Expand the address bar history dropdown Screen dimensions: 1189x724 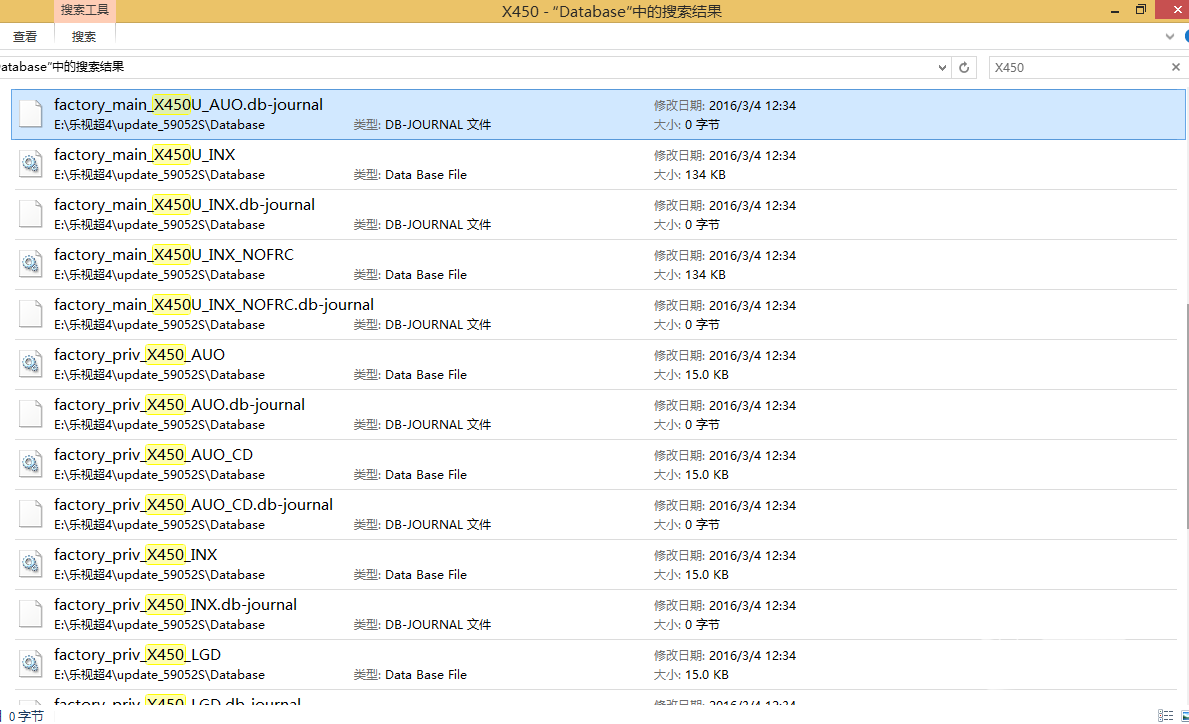click(942, 67)
